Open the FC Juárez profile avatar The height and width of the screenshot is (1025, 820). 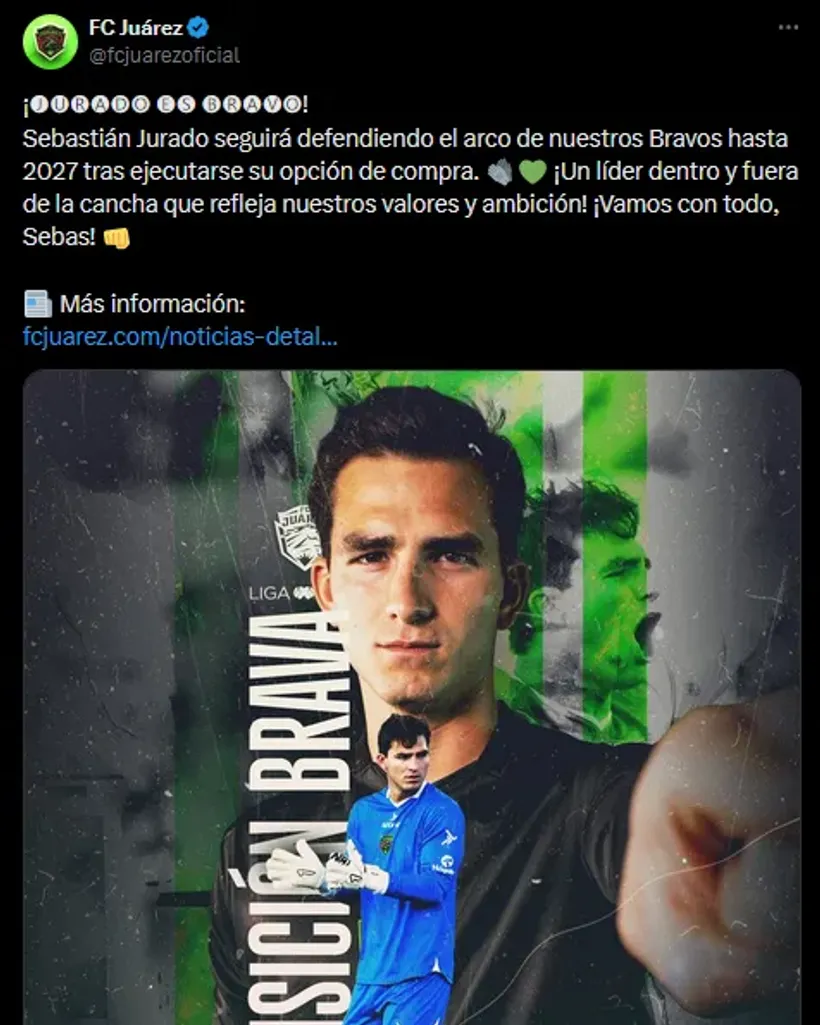click(x=50, y=42)
